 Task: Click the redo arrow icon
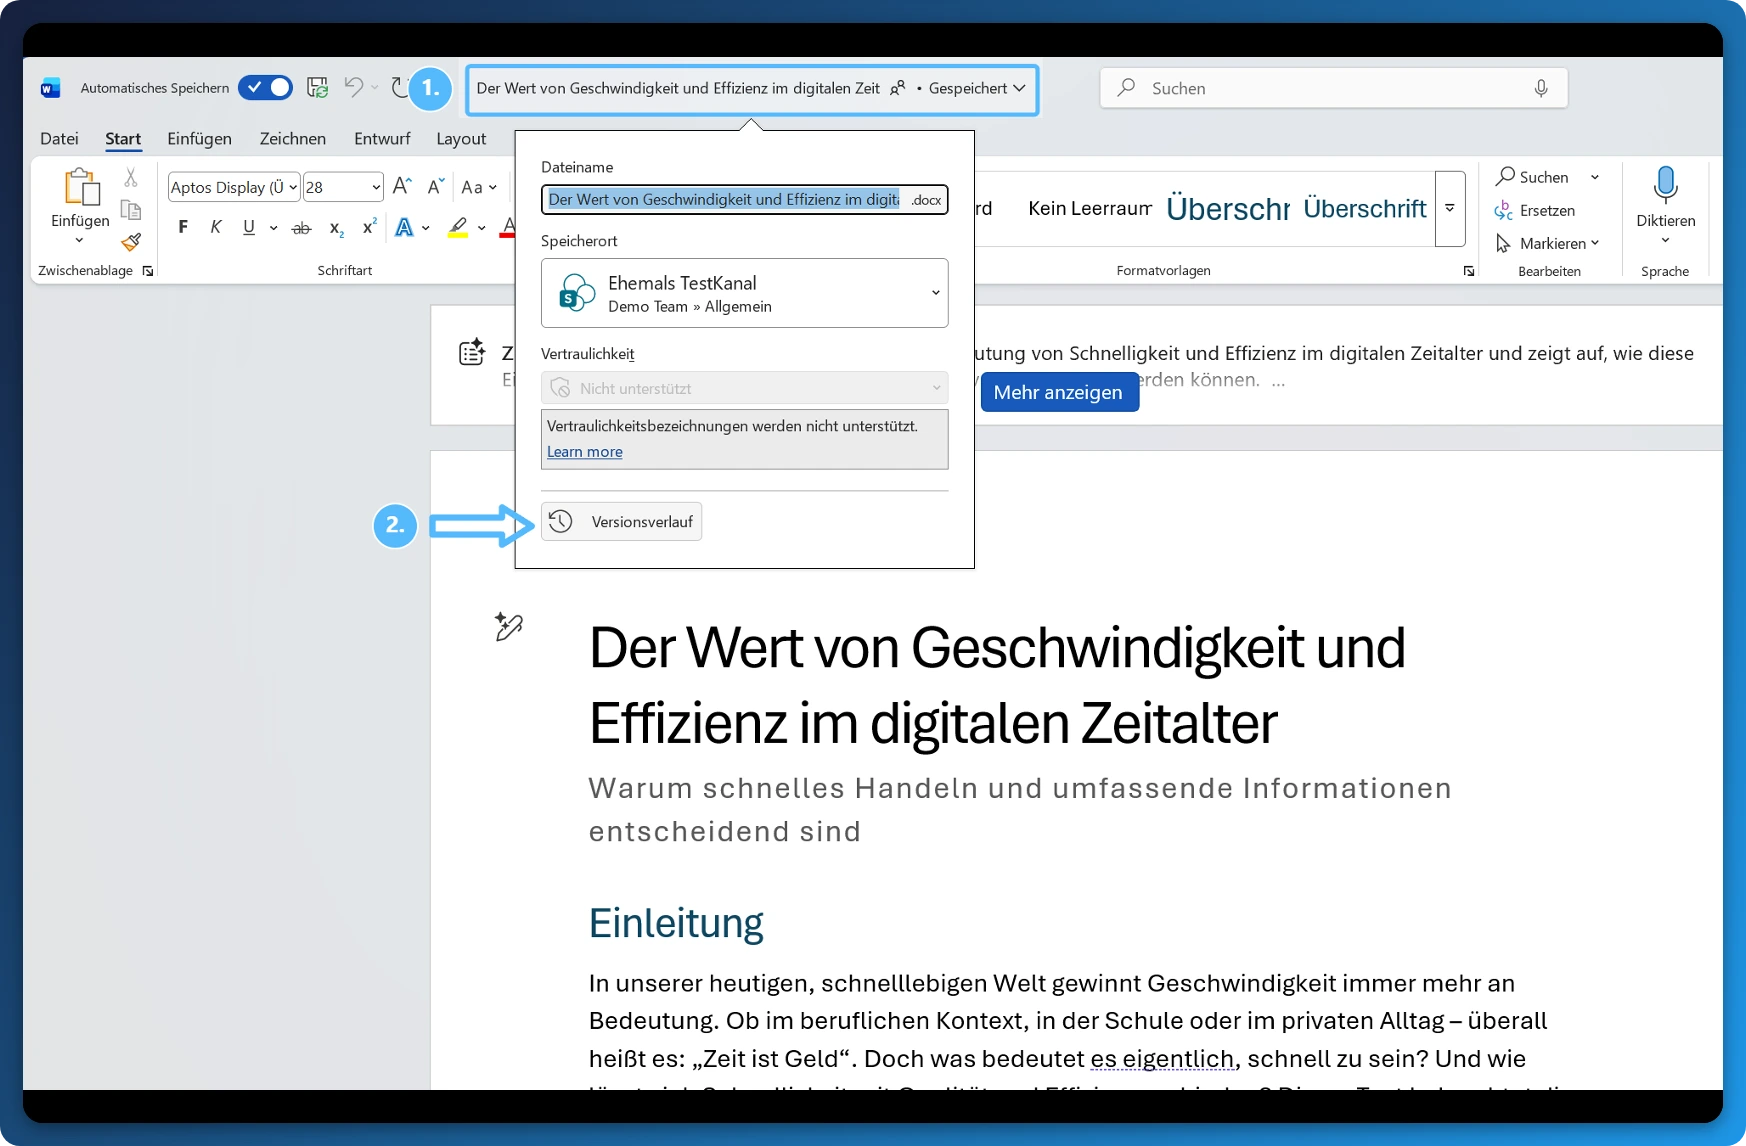pos(399,88)
